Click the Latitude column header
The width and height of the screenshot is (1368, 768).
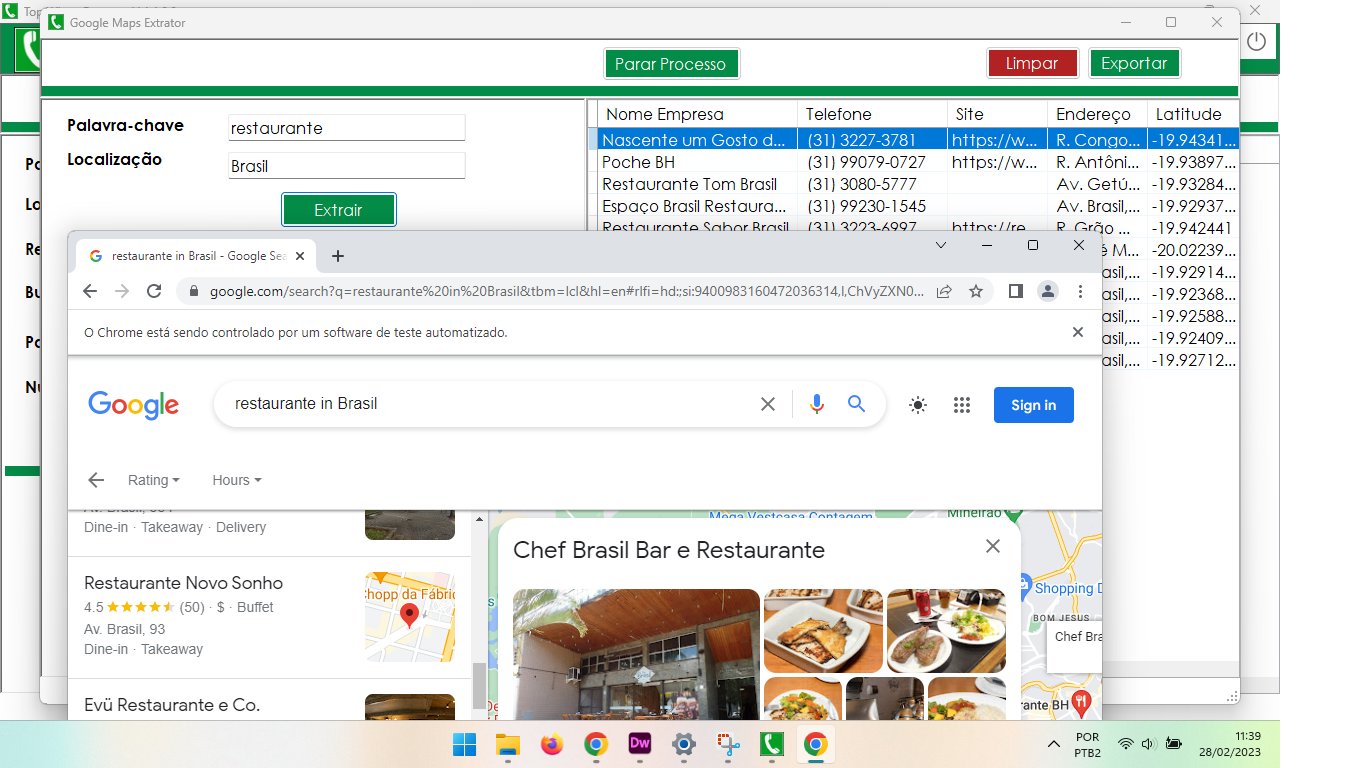tap(1193, 114)
